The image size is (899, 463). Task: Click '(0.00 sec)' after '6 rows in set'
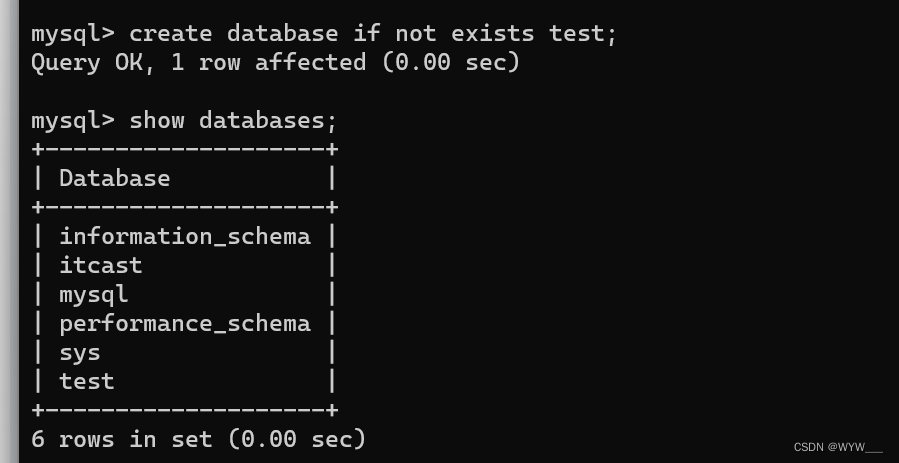pyautogui.click(x=296, y=439)
